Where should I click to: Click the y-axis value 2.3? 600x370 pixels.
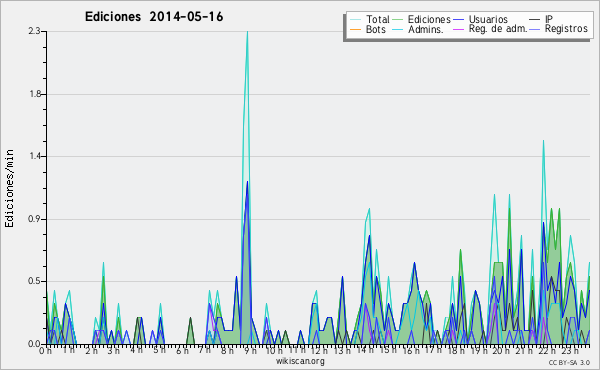coord(34,31)
